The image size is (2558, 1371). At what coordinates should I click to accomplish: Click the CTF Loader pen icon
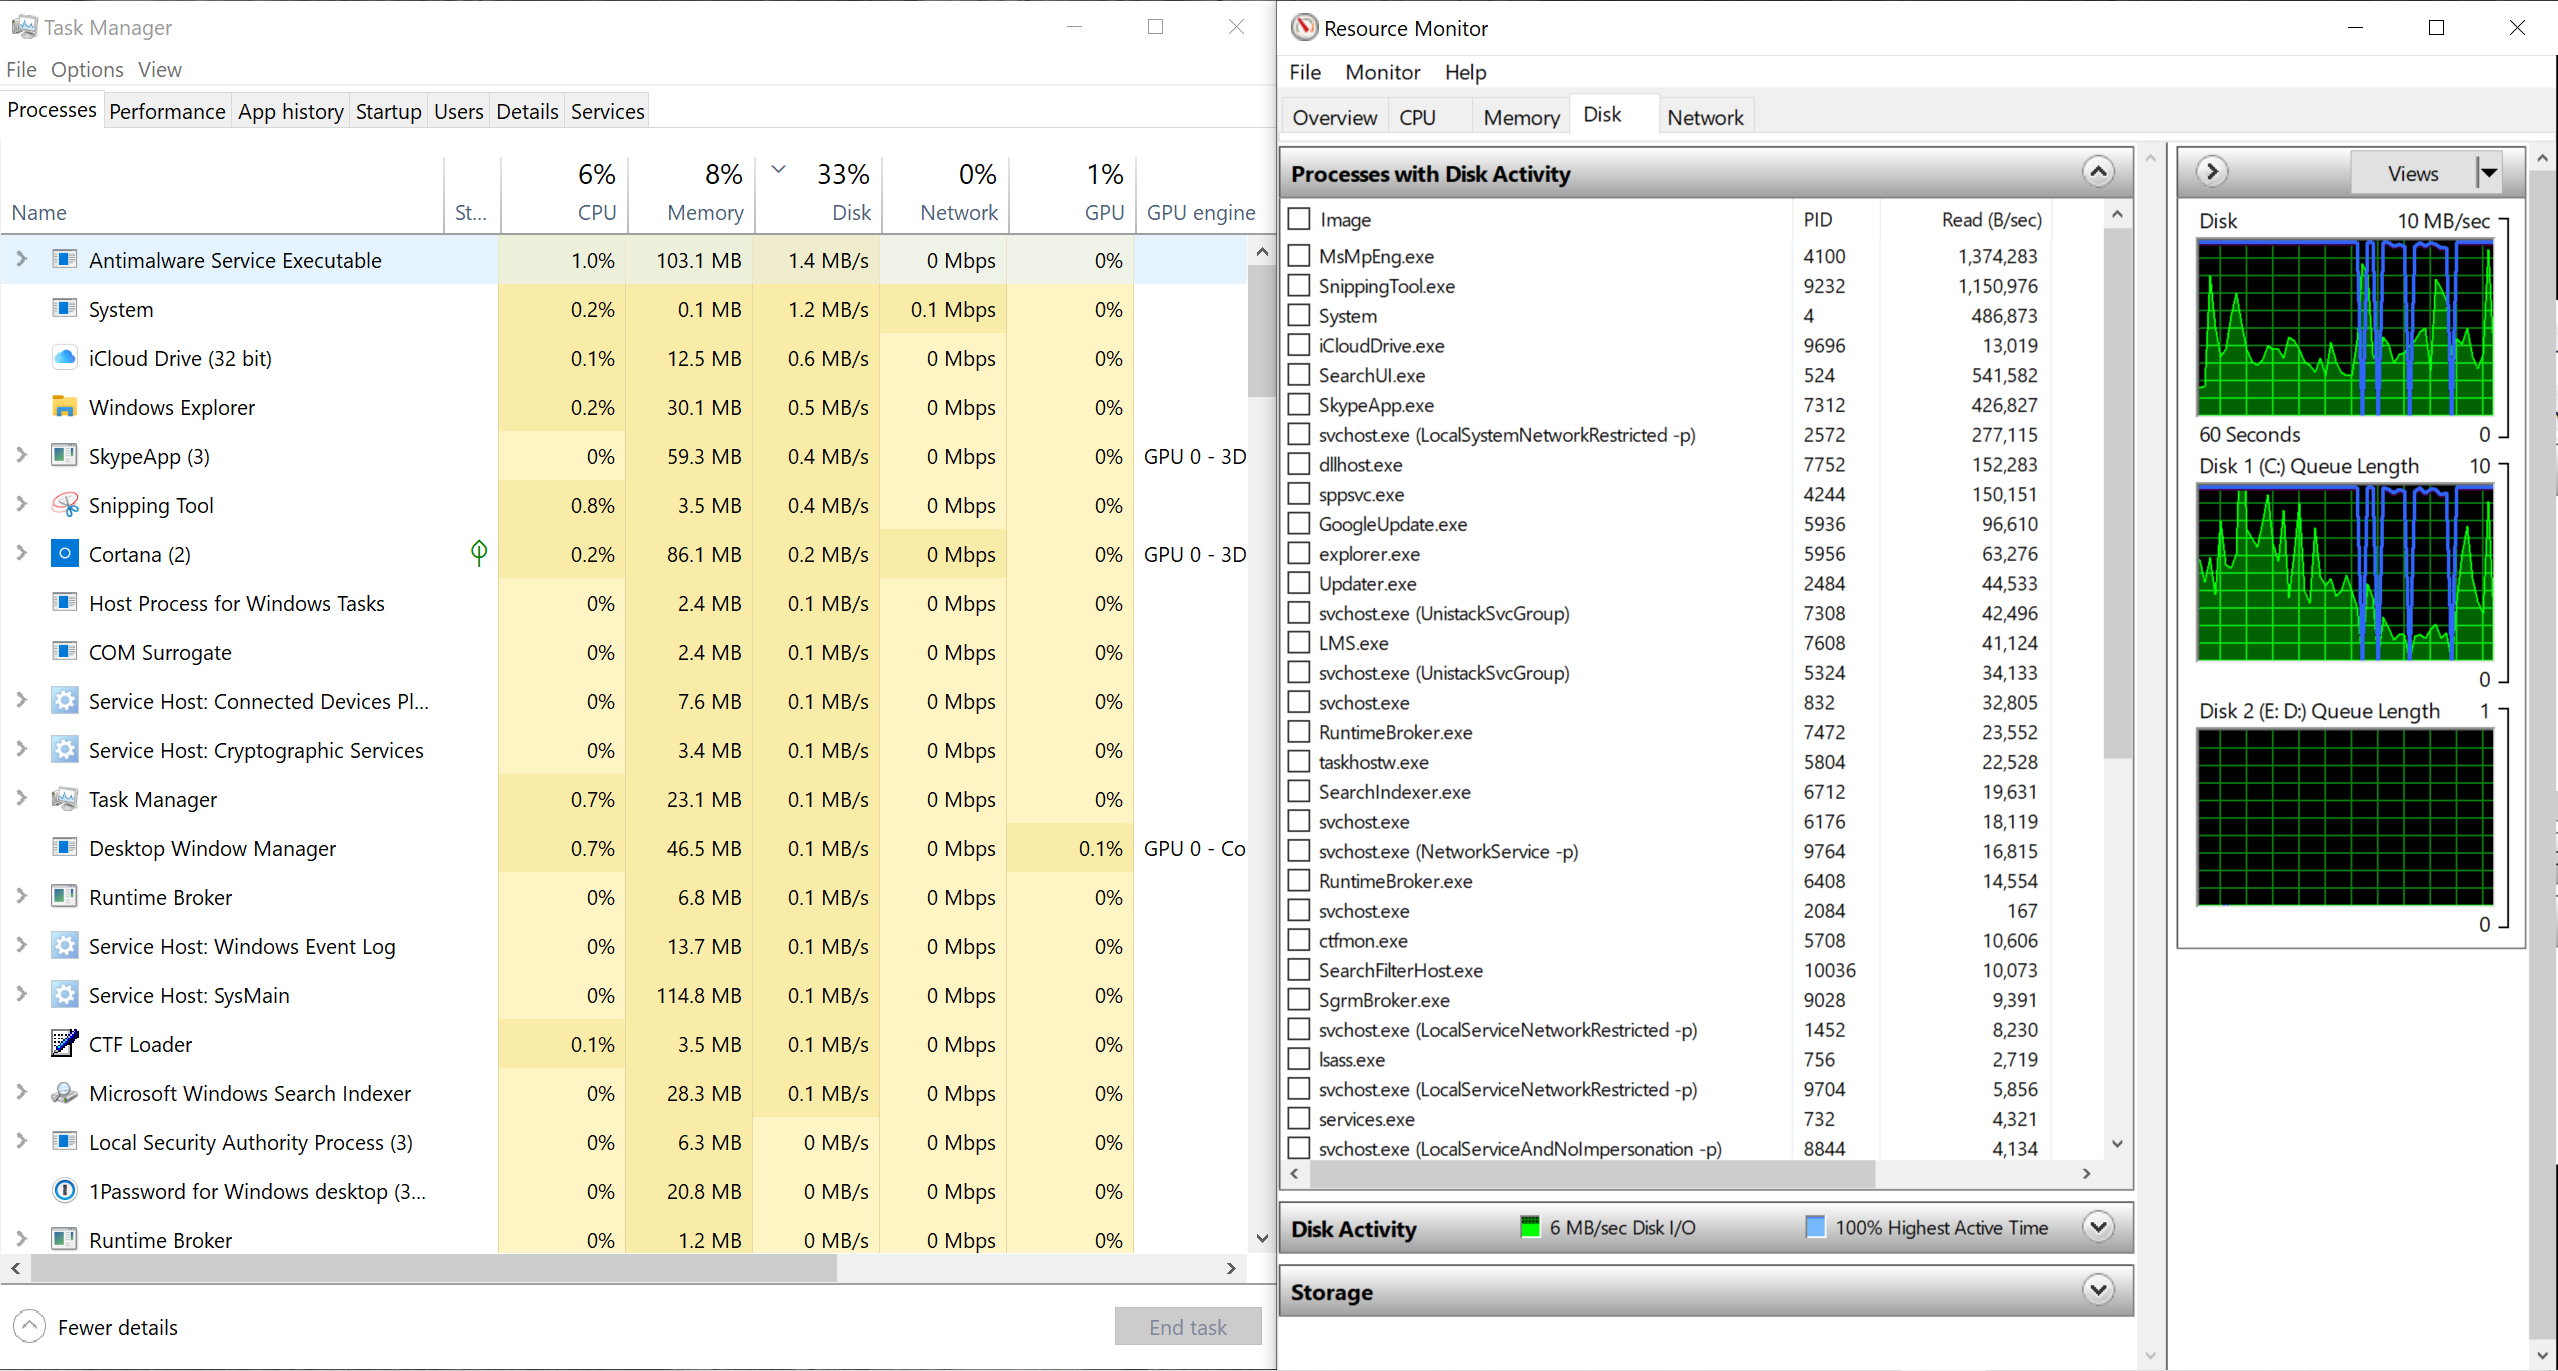64,1044
